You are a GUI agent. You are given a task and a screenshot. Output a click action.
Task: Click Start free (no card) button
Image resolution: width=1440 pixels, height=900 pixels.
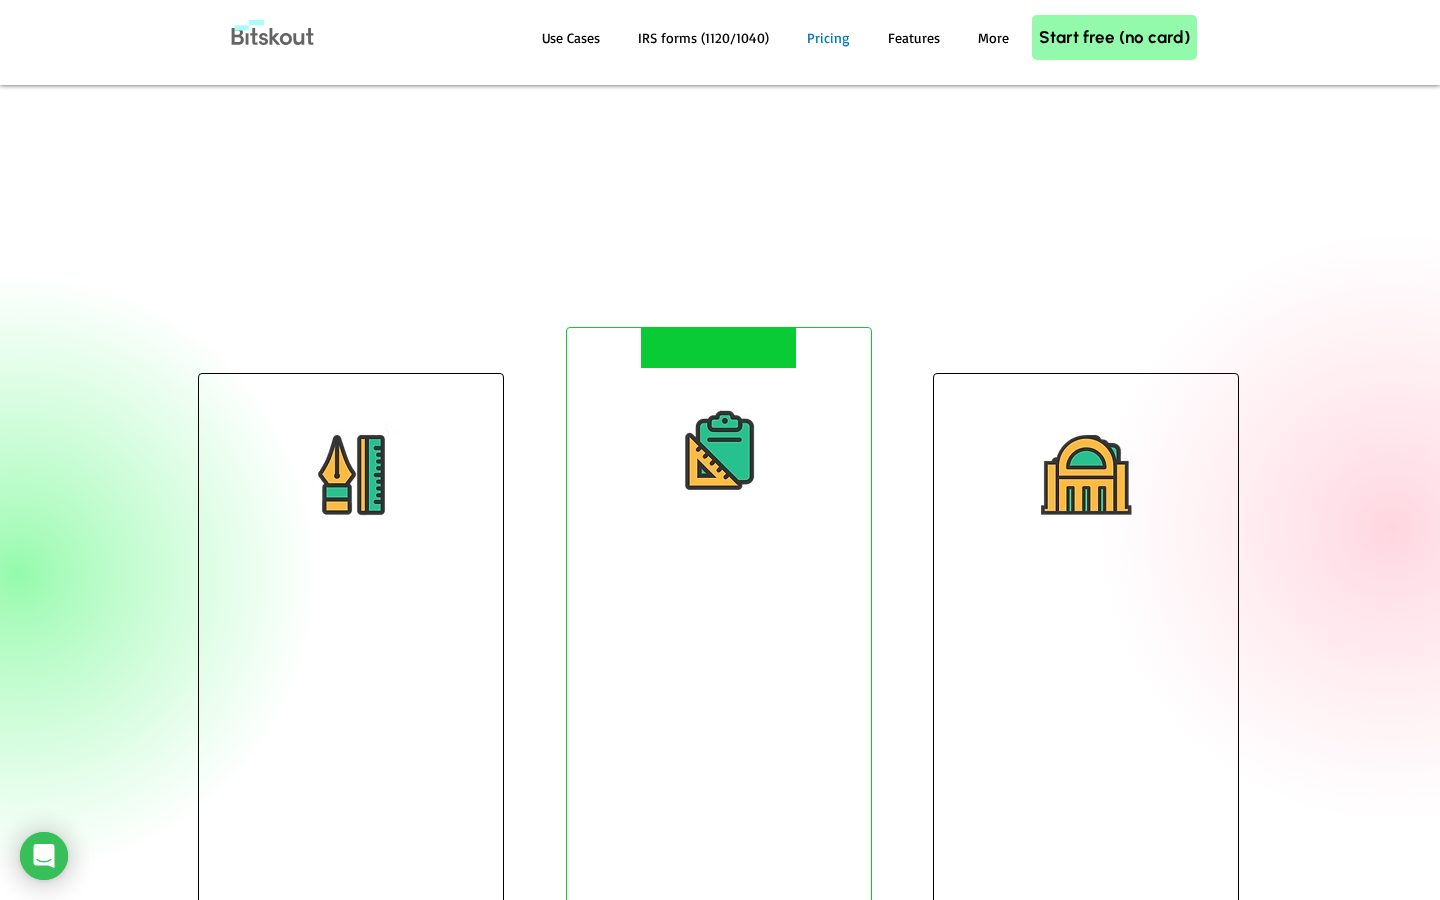pyautogui.click(x=1114, y=37)
